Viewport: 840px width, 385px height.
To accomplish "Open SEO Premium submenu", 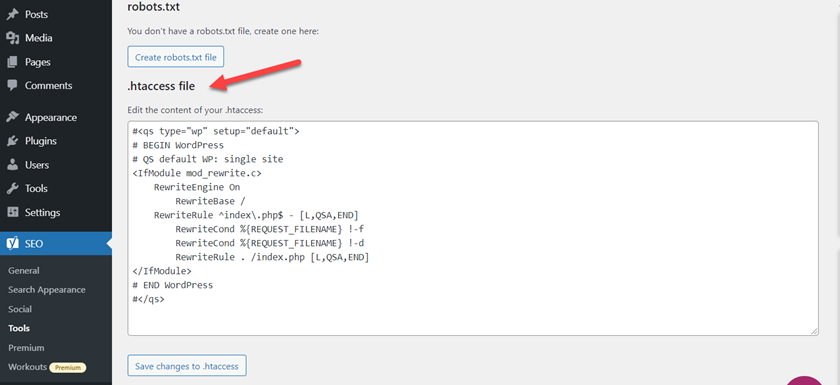I will pos(26,348).
